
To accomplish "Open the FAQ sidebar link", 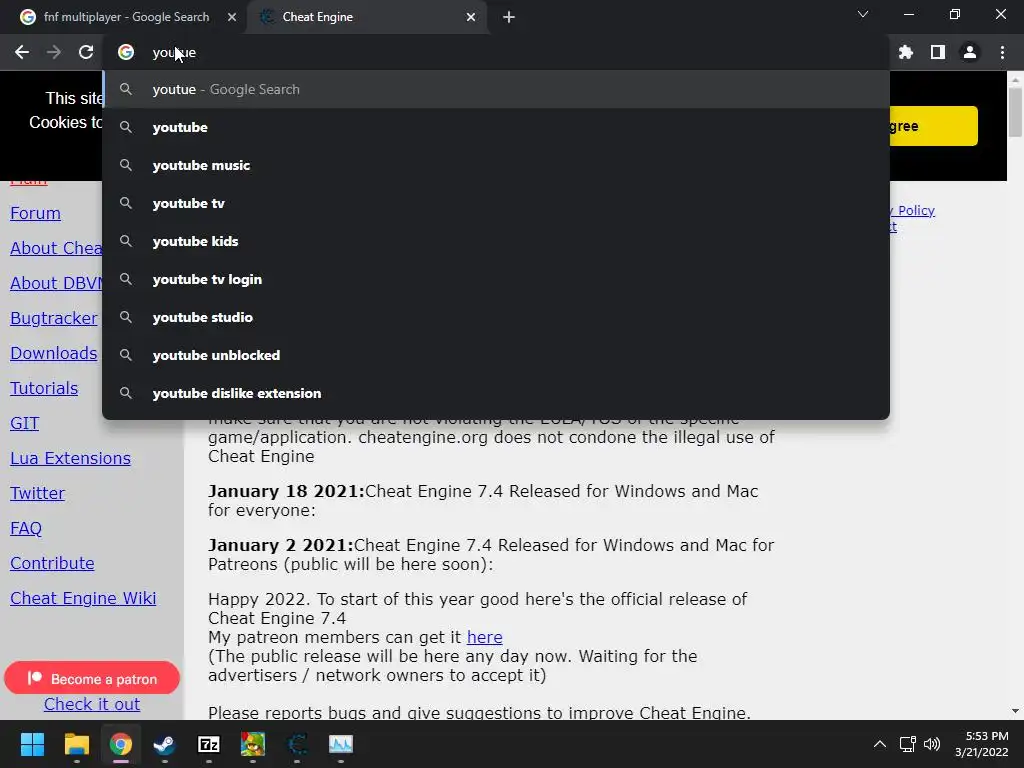I will (25, 528).
